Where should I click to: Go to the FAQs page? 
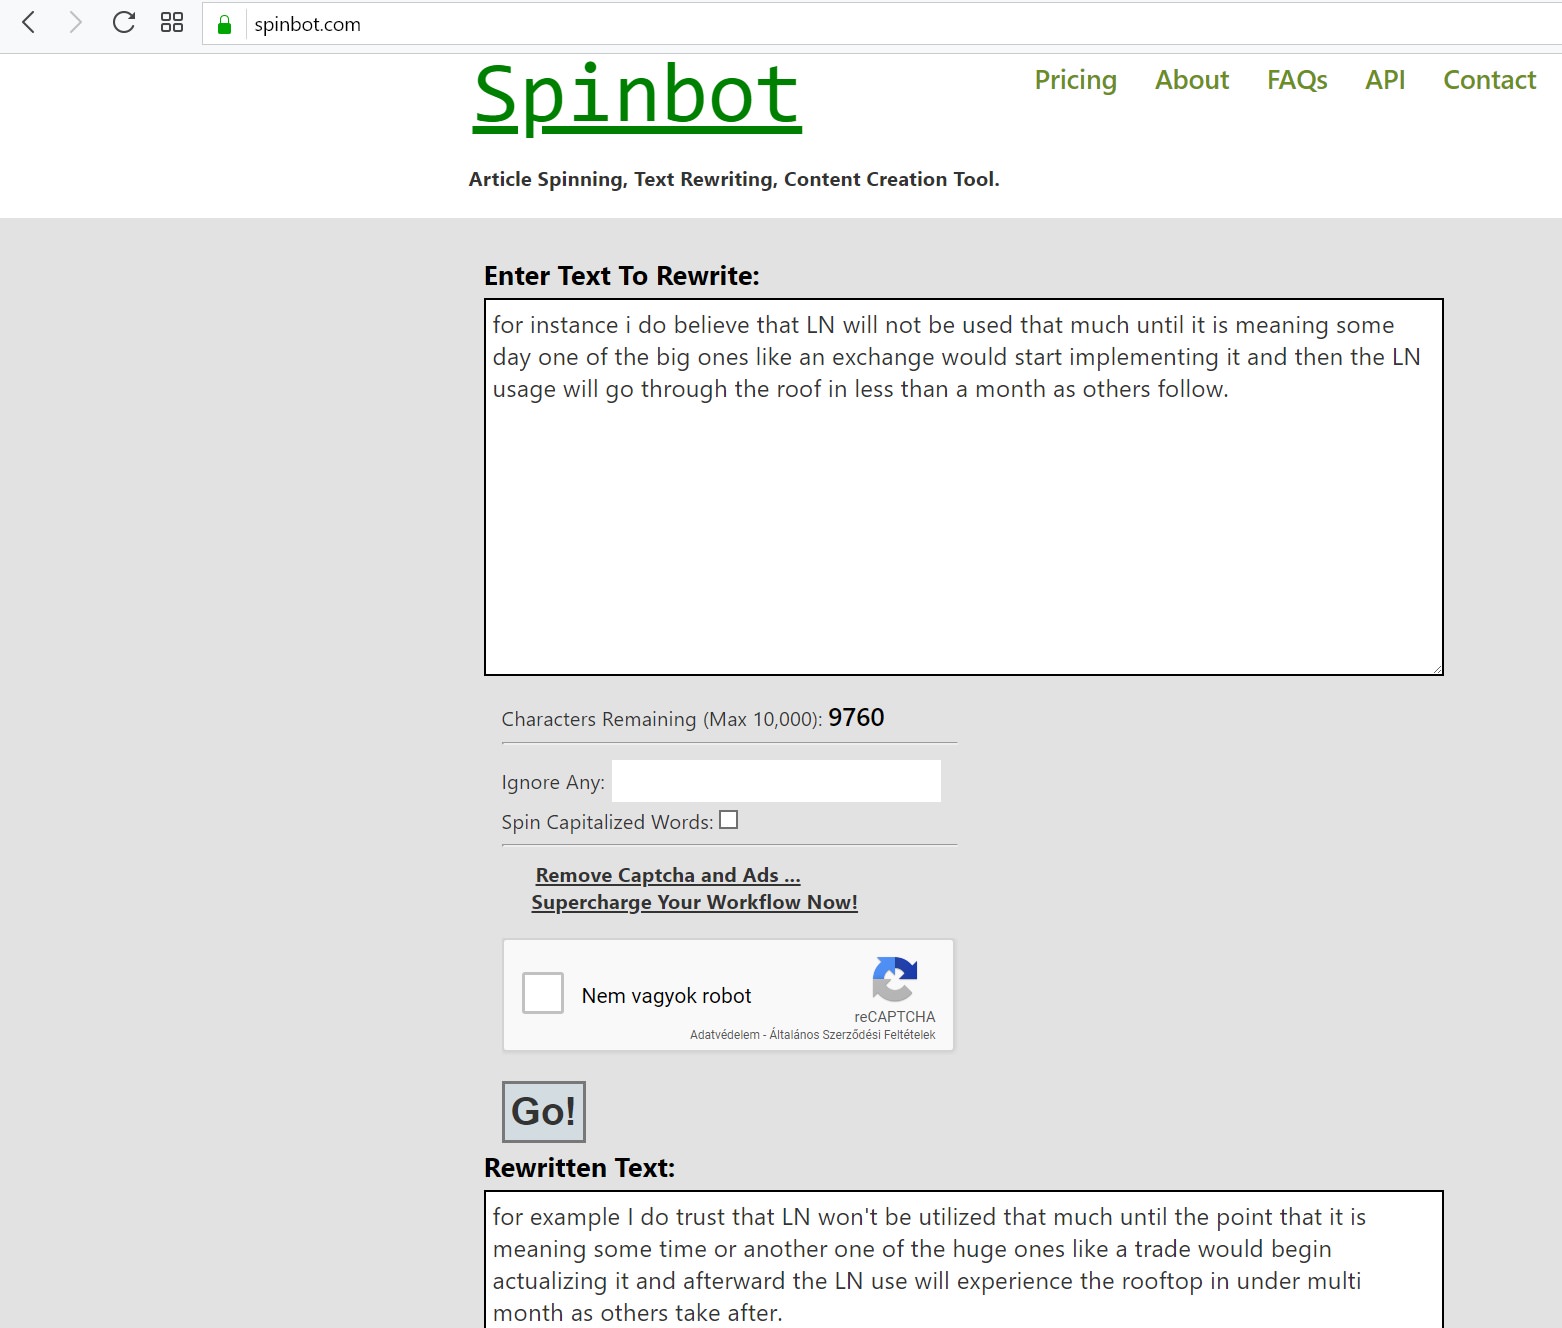coord(1297,80)
